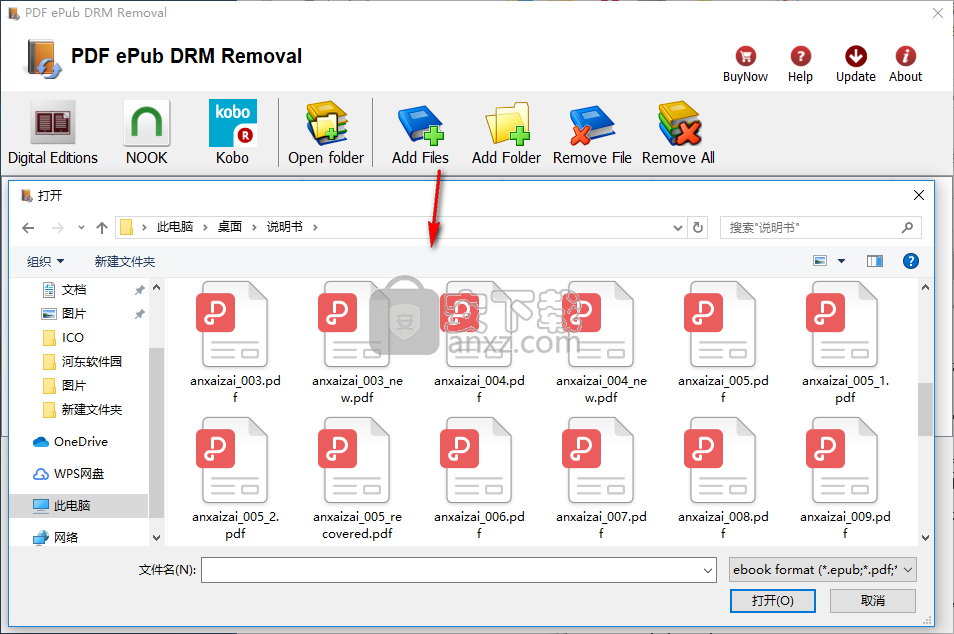Screen dimensions: 954x634
Task: Select 河东软件园 folder in sidebar
Action: 91,361
